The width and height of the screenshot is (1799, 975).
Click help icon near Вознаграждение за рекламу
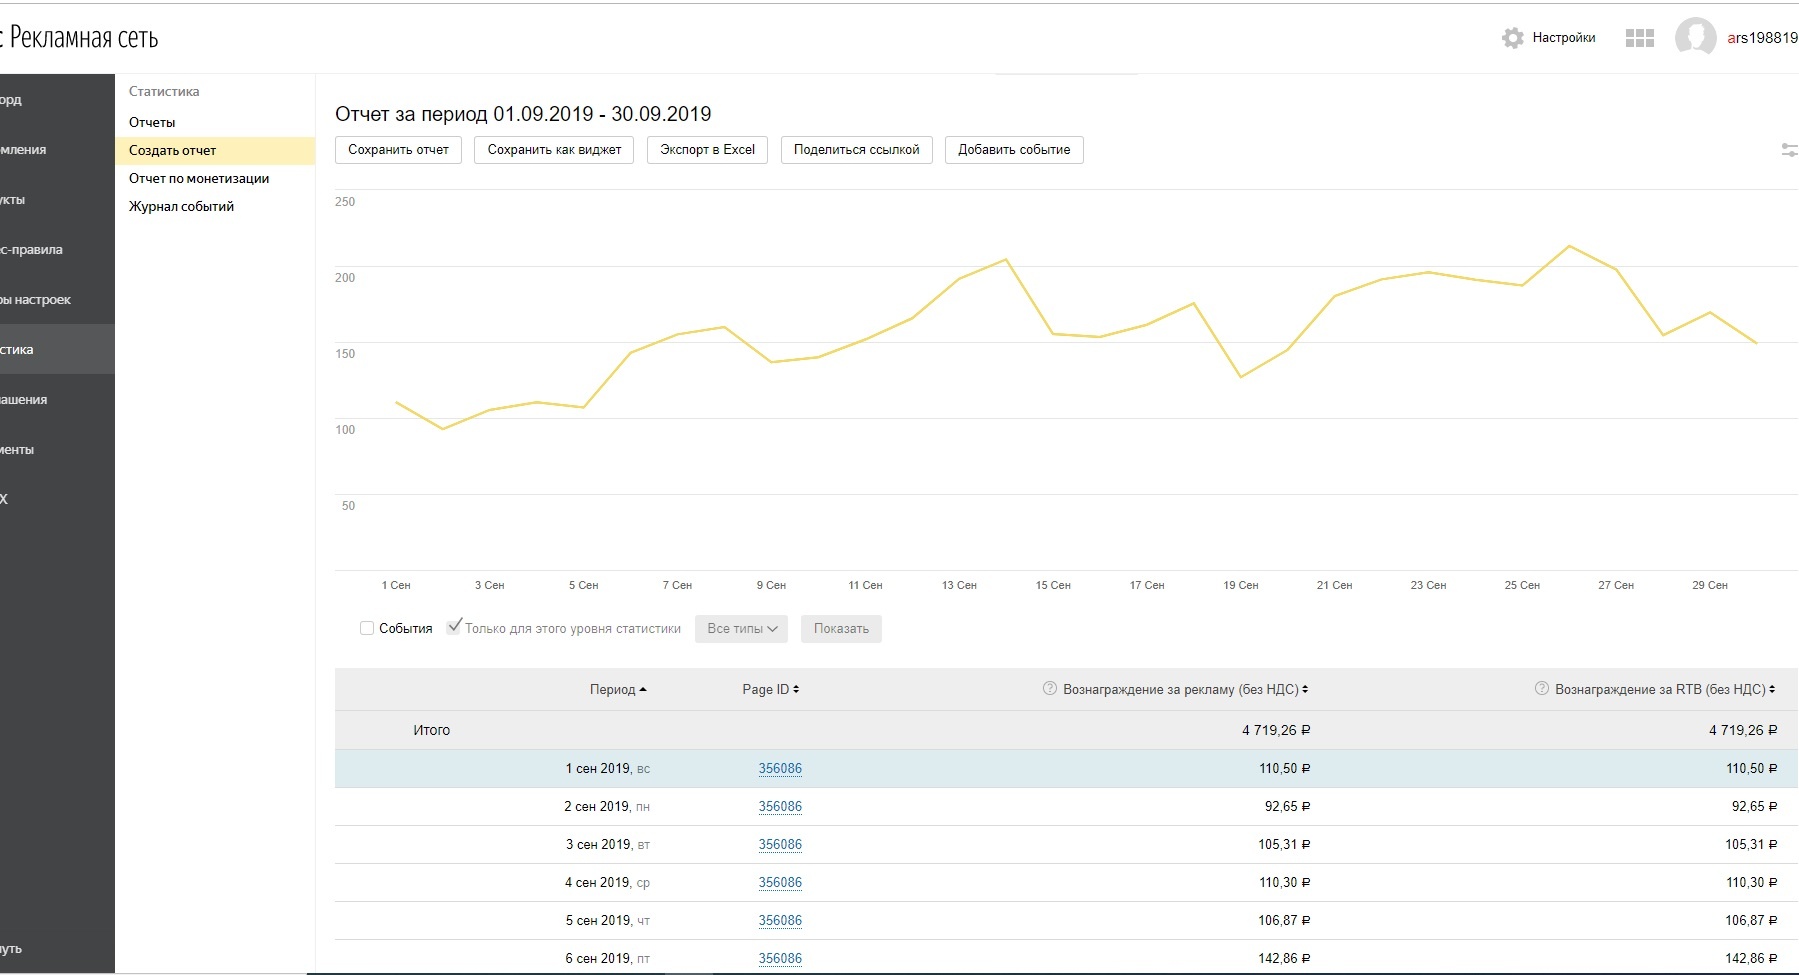[x=1049, y=689]
